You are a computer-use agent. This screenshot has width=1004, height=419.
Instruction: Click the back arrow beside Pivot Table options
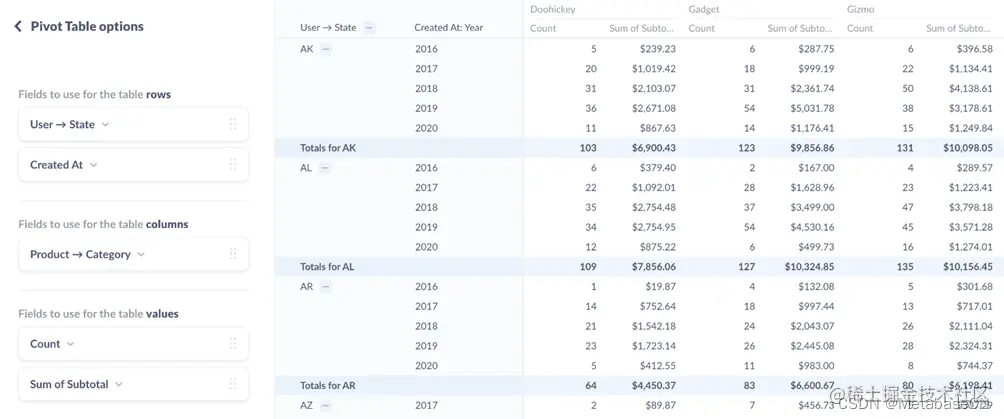click(x=18, y=27)
